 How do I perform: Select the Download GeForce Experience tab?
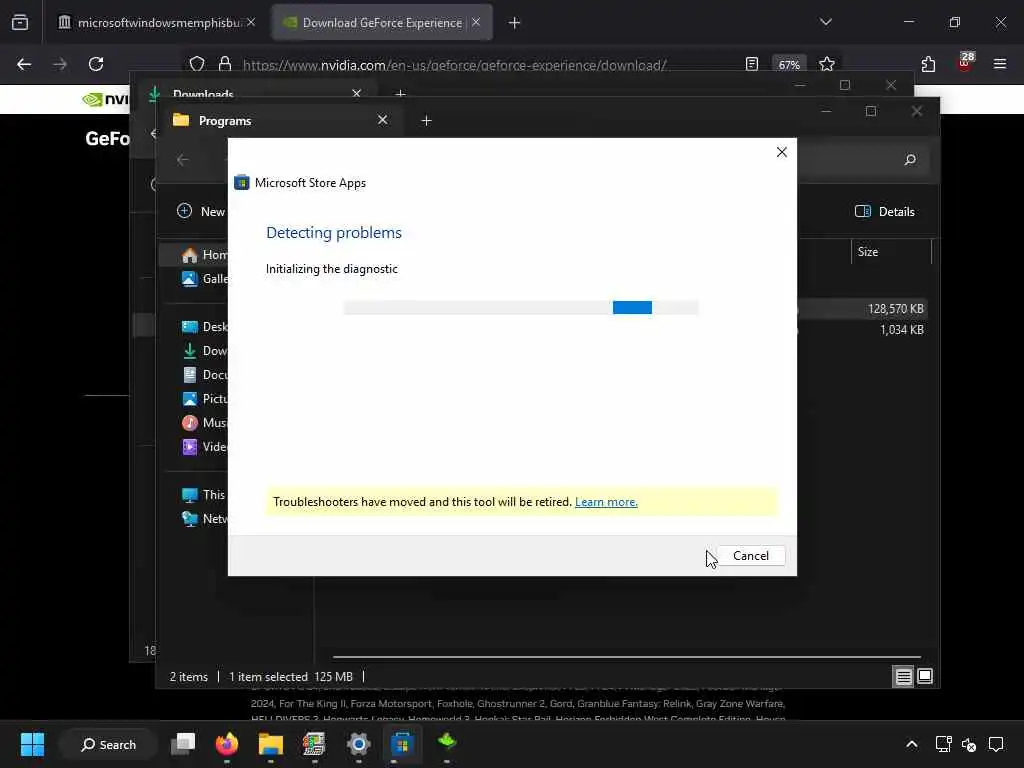pyautogui.click(x=382, y=23)
